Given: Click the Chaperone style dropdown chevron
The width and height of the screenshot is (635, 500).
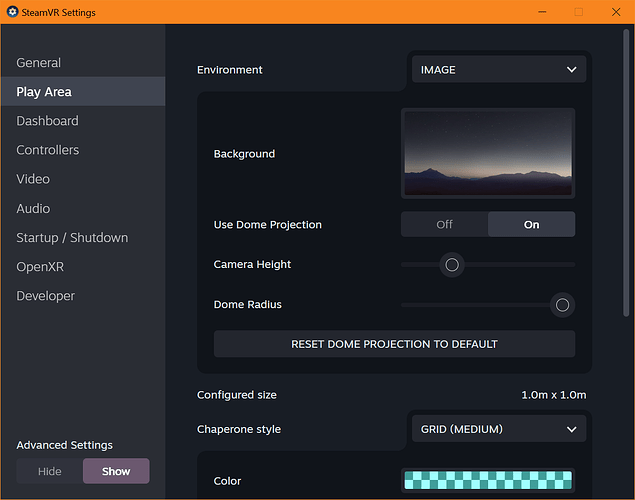Looking at the screenshot, I should point(571,429).
